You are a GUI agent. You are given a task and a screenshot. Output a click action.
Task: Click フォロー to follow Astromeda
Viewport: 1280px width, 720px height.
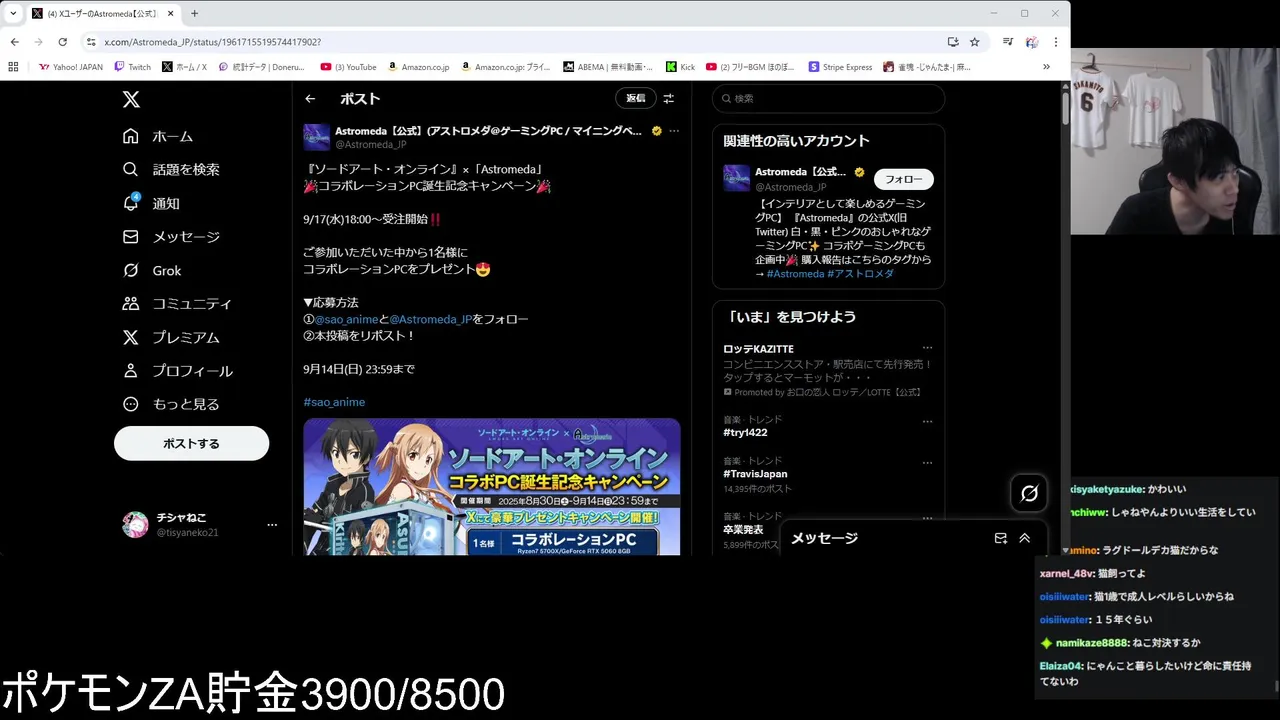point(904,179)
